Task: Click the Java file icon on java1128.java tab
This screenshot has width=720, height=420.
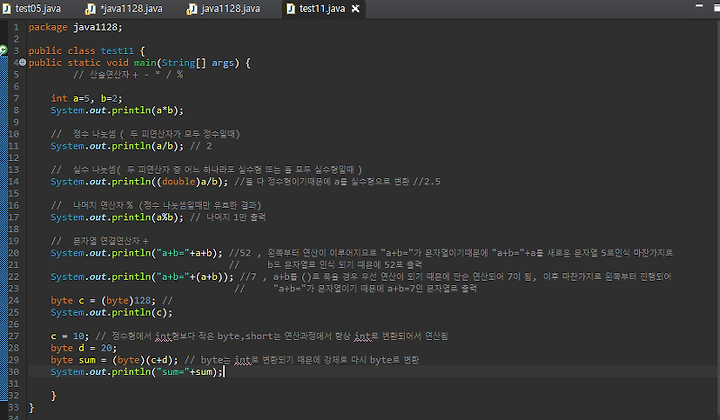Action: pyautogui.click(x=191, y=9)
